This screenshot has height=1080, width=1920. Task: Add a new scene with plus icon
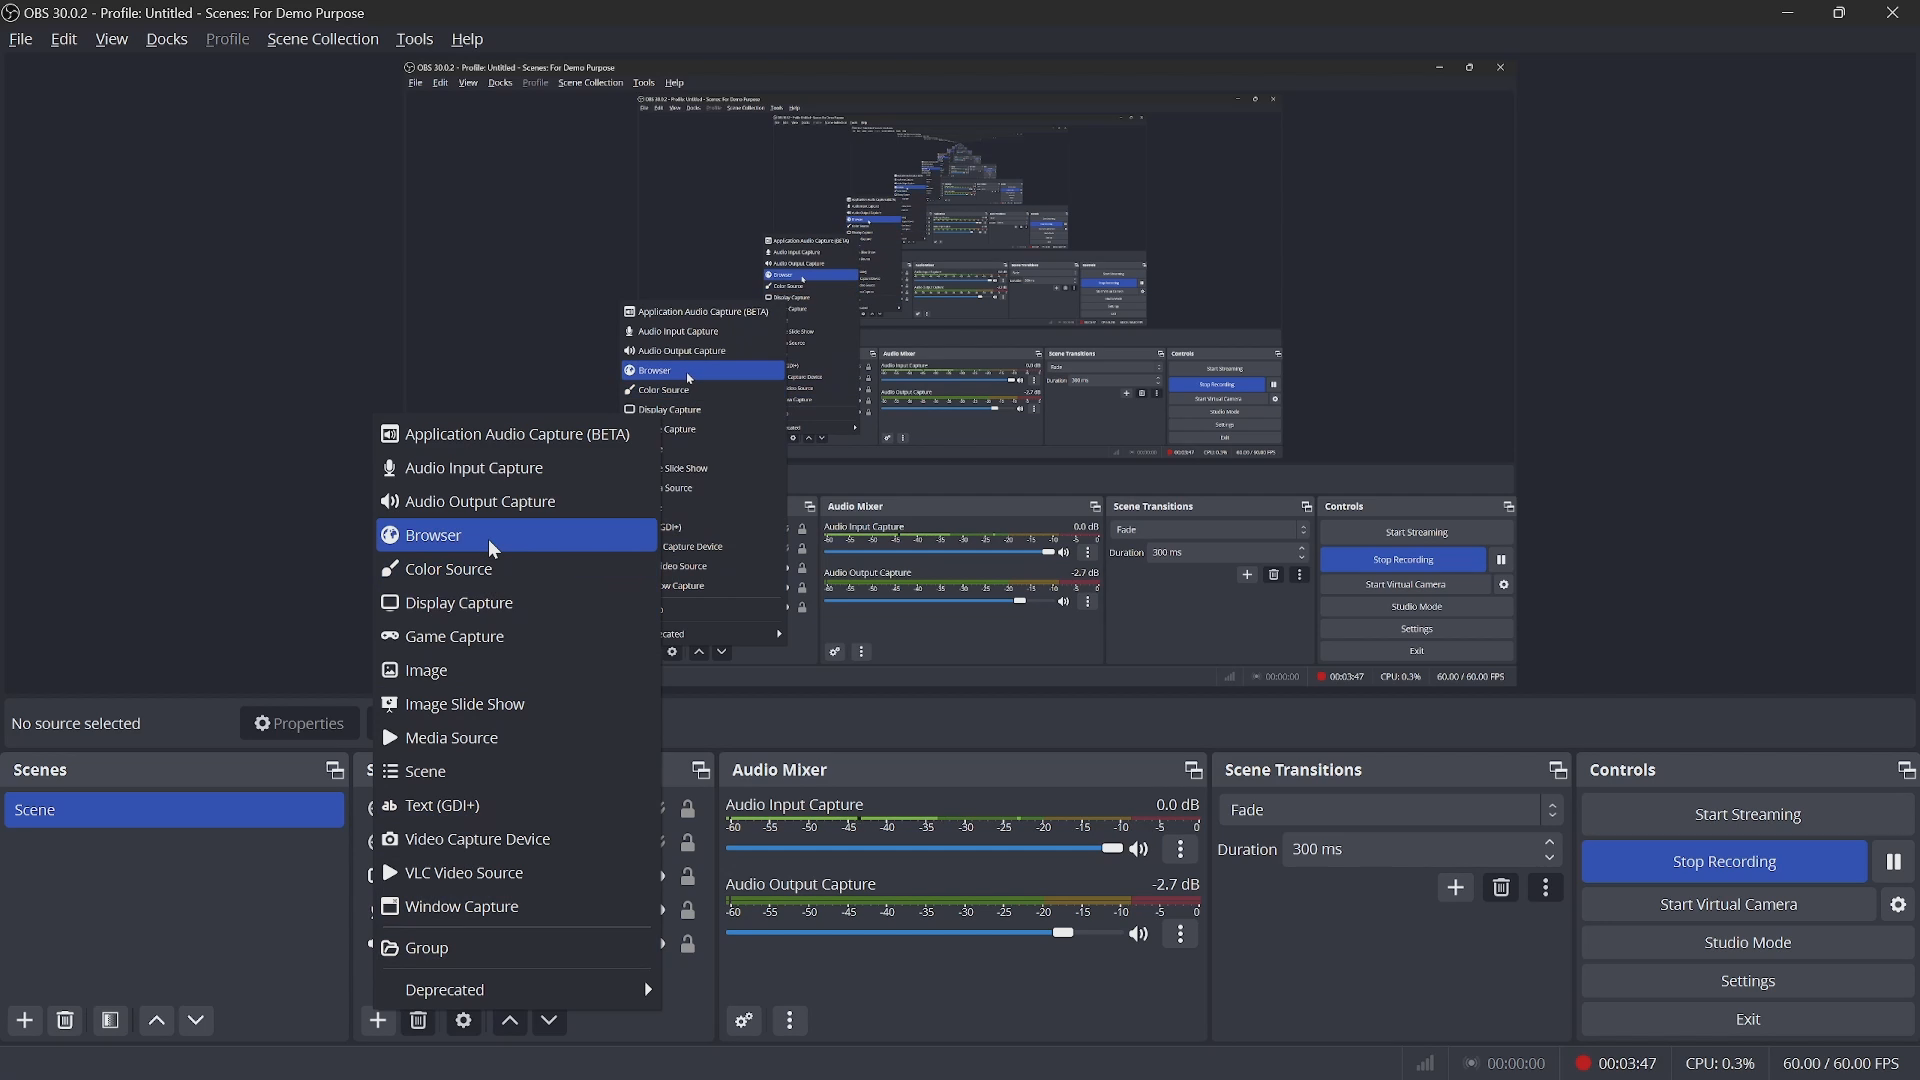(25, 1021)
